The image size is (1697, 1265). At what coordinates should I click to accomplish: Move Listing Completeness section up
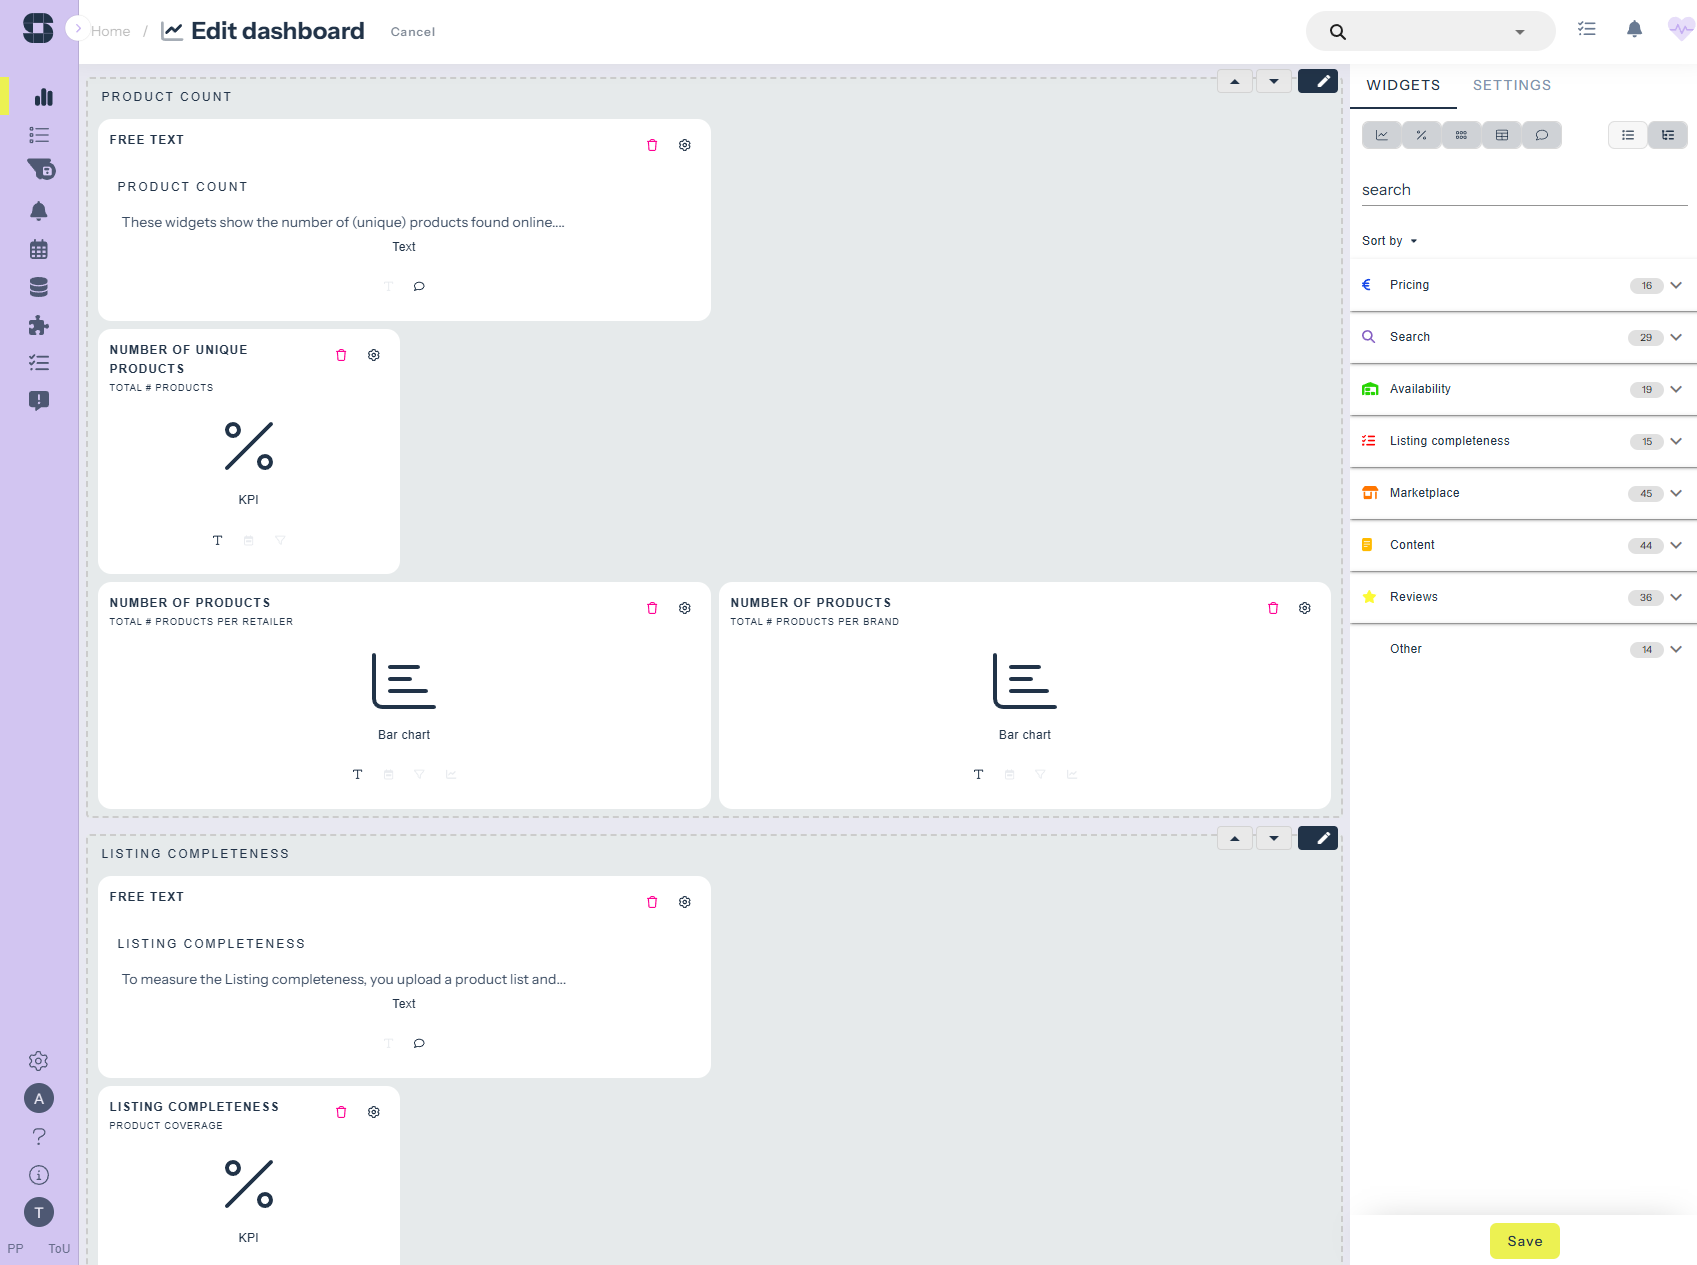point(1235,839)
